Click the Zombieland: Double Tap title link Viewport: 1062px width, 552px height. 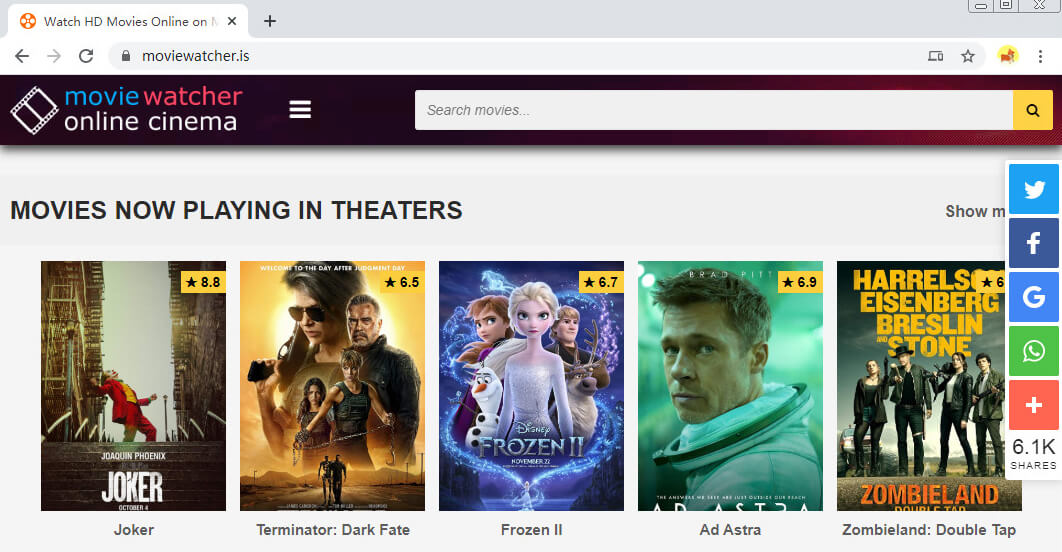pyautogui.click(x=929, y=530)
